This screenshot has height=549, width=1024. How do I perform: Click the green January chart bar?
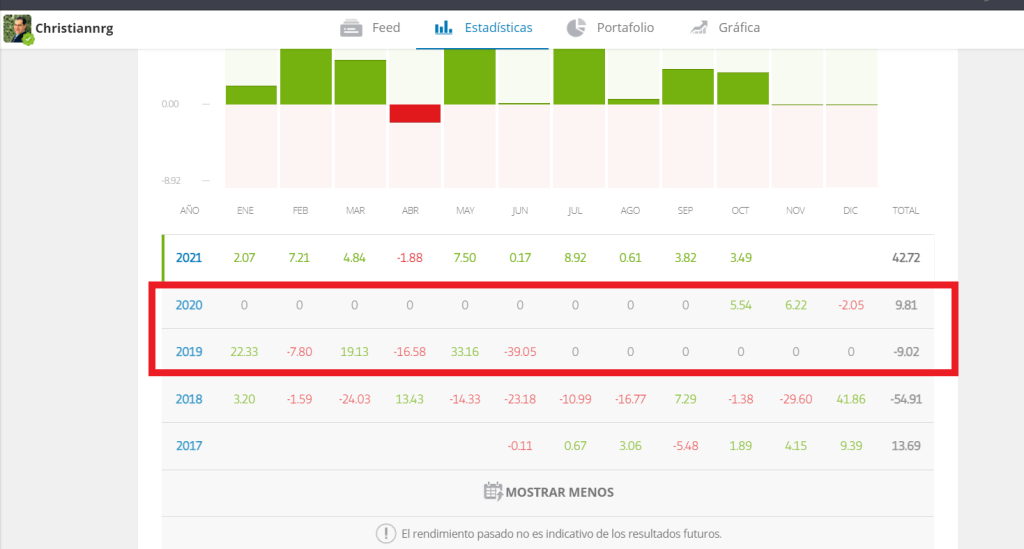tap(251, 95)
